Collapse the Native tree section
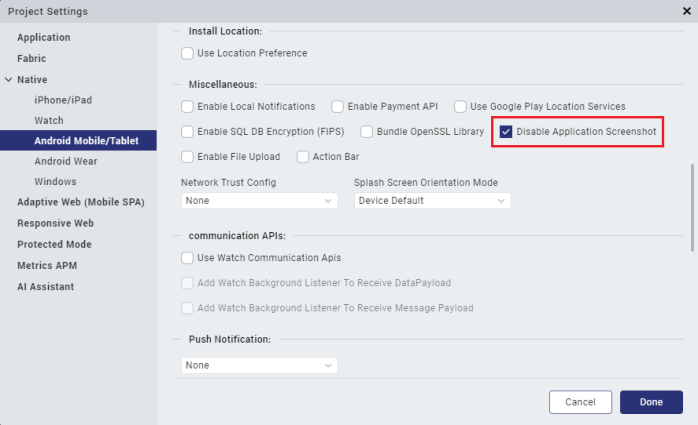The height and width of the screenshot is (425, 698). pos(9,79)
